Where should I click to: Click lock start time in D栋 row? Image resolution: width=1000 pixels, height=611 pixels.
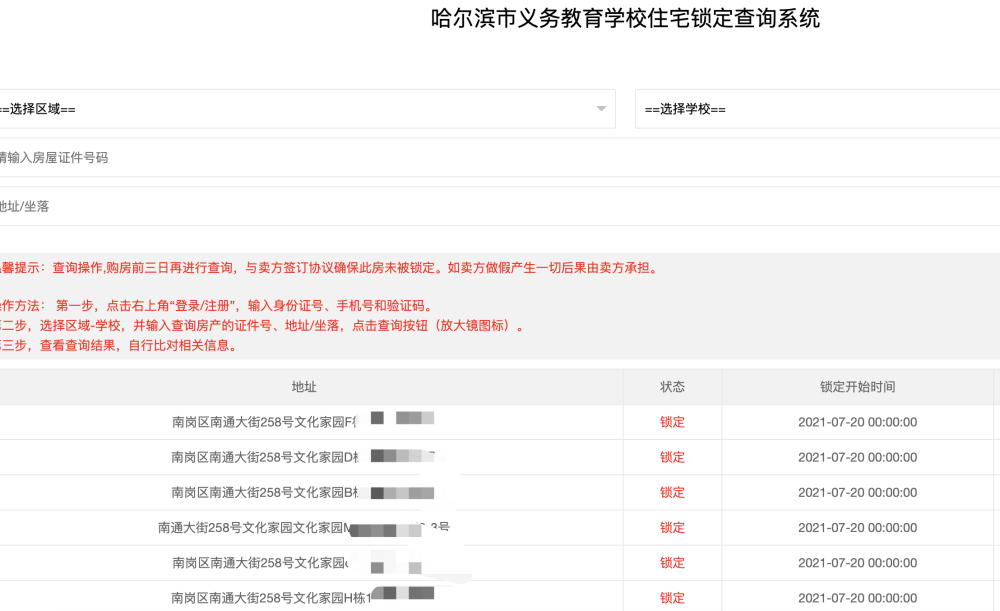coord(857,457)
